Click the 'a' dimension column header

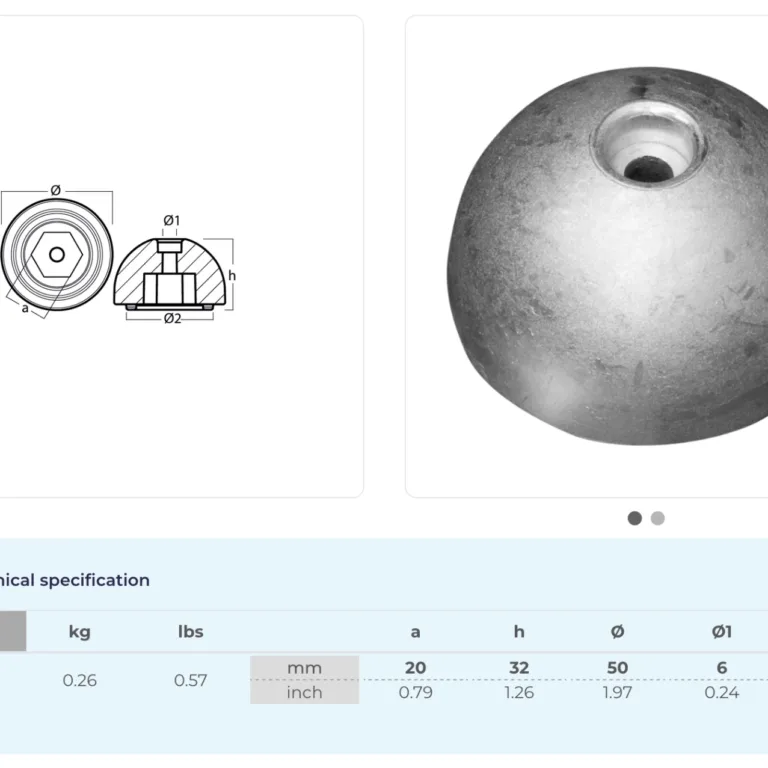pyautogui.click(x=415, y=631)
